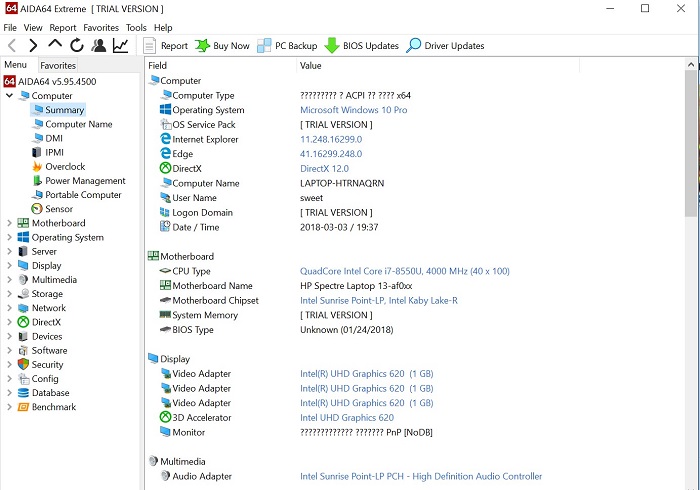
Task: Select Computer Name in the tree
Action: 72,124
